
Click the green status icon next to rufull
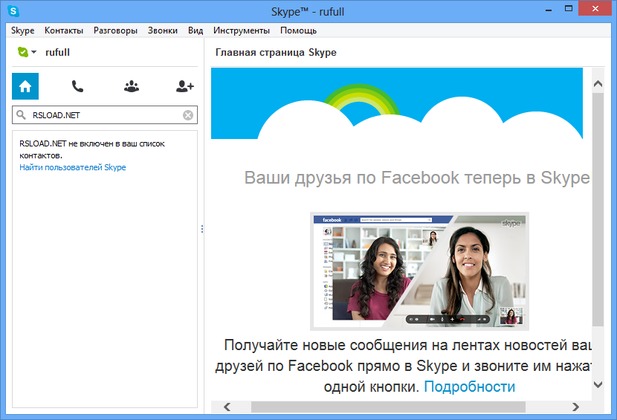(23, 52)
